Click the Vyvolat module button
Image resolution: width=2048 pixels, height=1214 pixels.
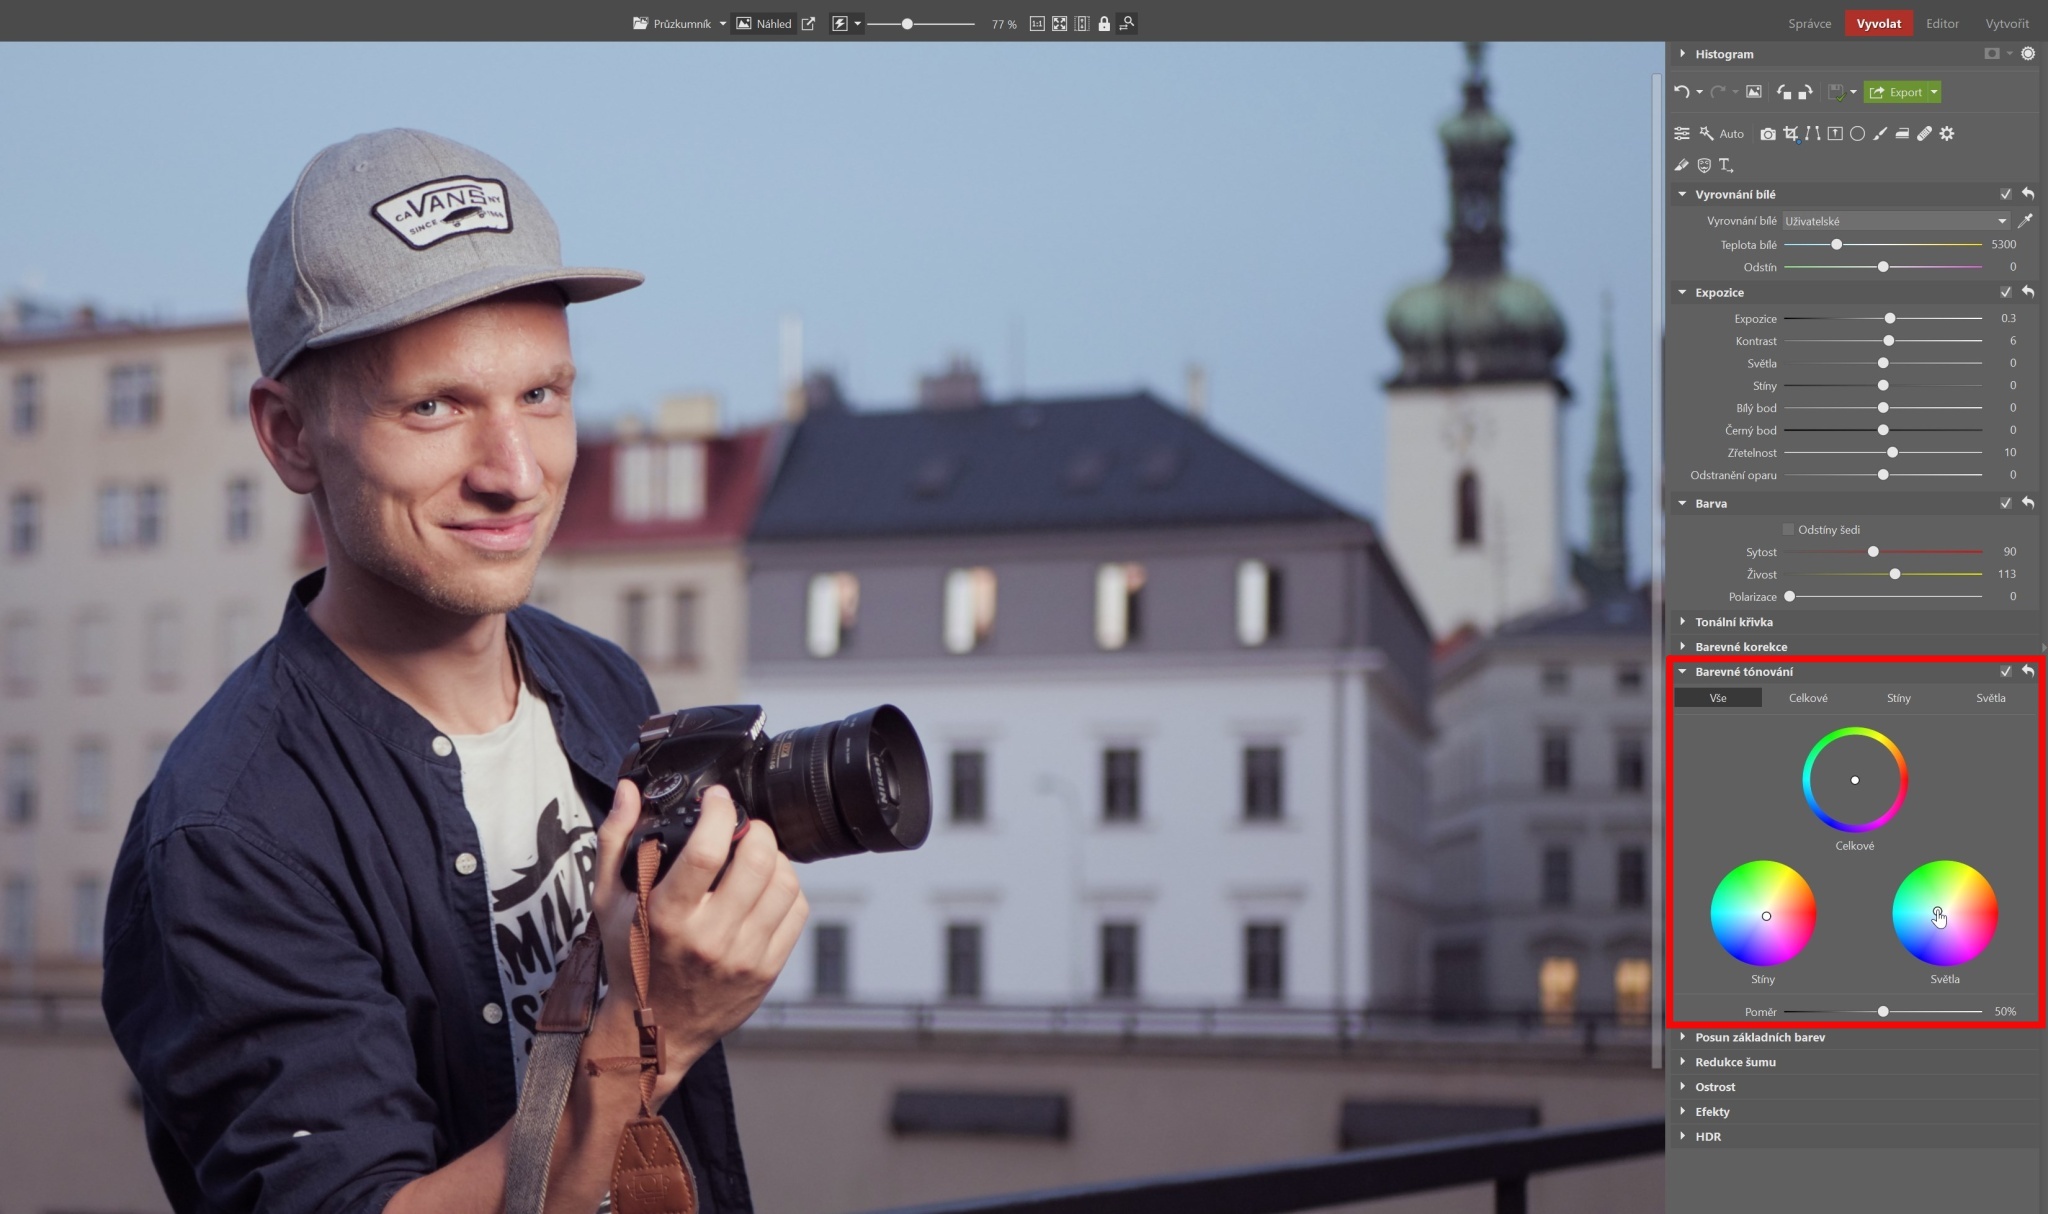(x=1878, y=23)
